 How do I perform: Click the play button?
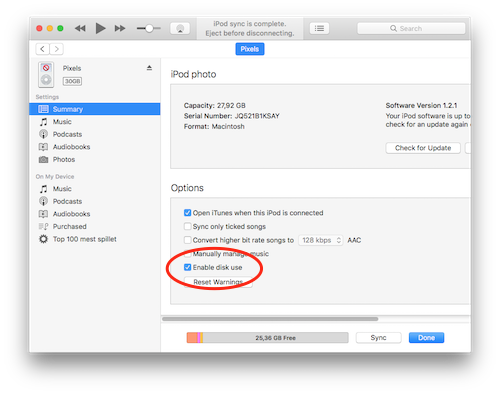(100, 28)
